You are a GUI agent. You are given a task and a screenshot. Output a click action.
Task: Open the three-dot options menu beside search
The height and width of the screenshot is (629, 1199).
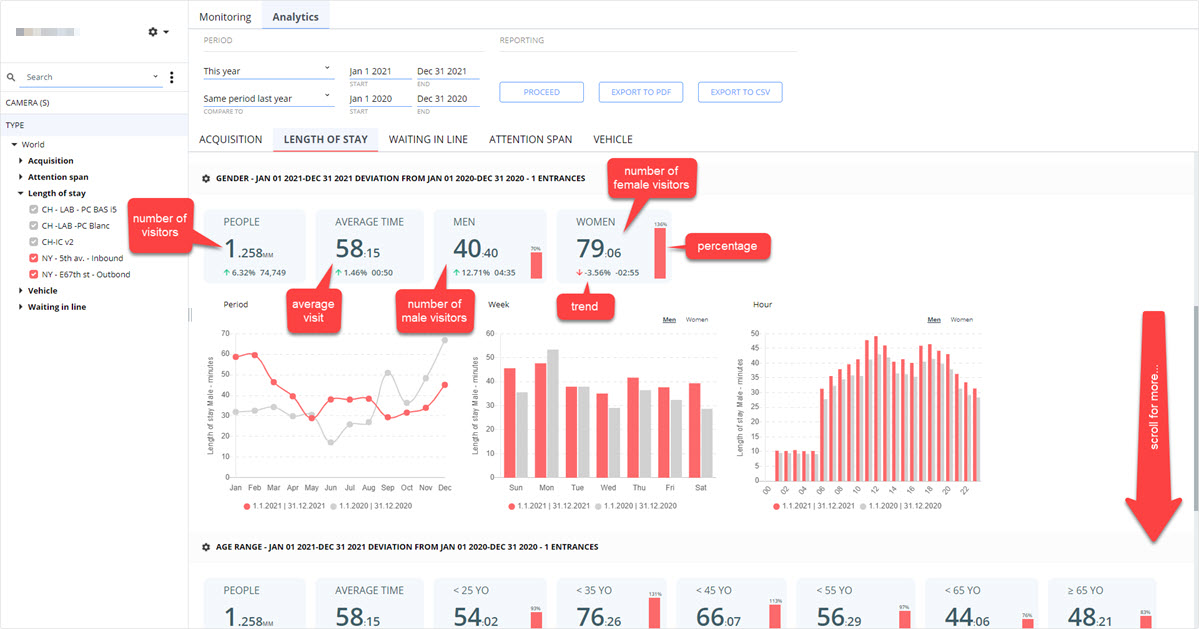click(171, 77)
